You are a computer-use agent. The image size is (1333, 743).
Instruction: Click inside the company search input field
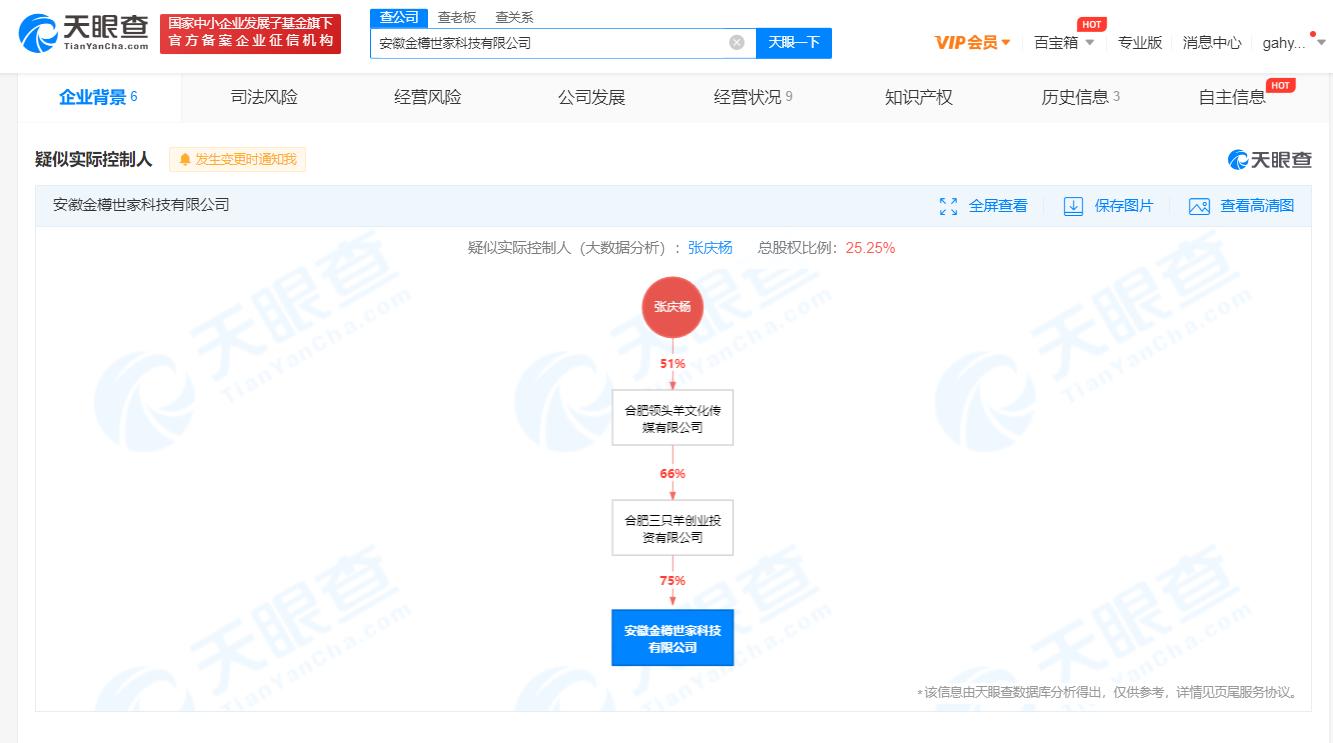pos(550,42)
